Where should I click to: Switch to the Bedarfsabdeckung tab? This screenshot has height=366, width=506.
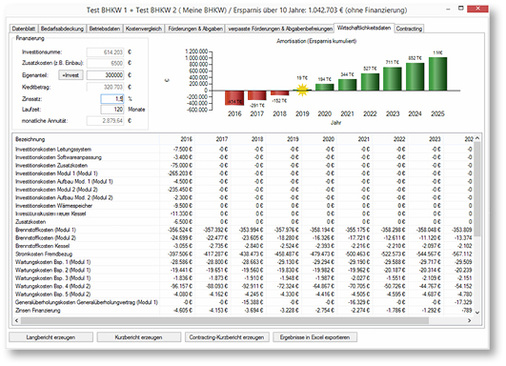pos(62,29)
